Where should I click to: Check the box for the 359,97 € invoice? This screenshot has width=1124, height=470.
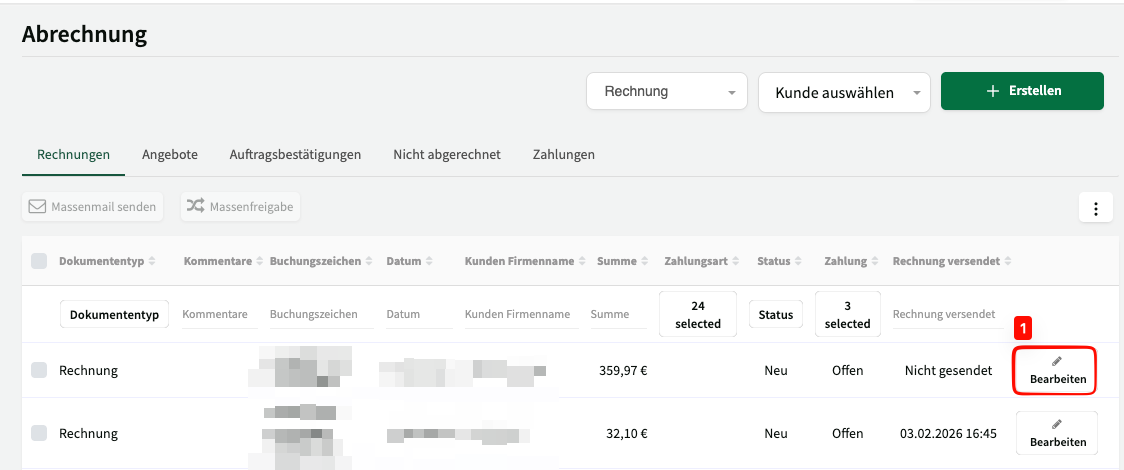(x=39, y=370)
